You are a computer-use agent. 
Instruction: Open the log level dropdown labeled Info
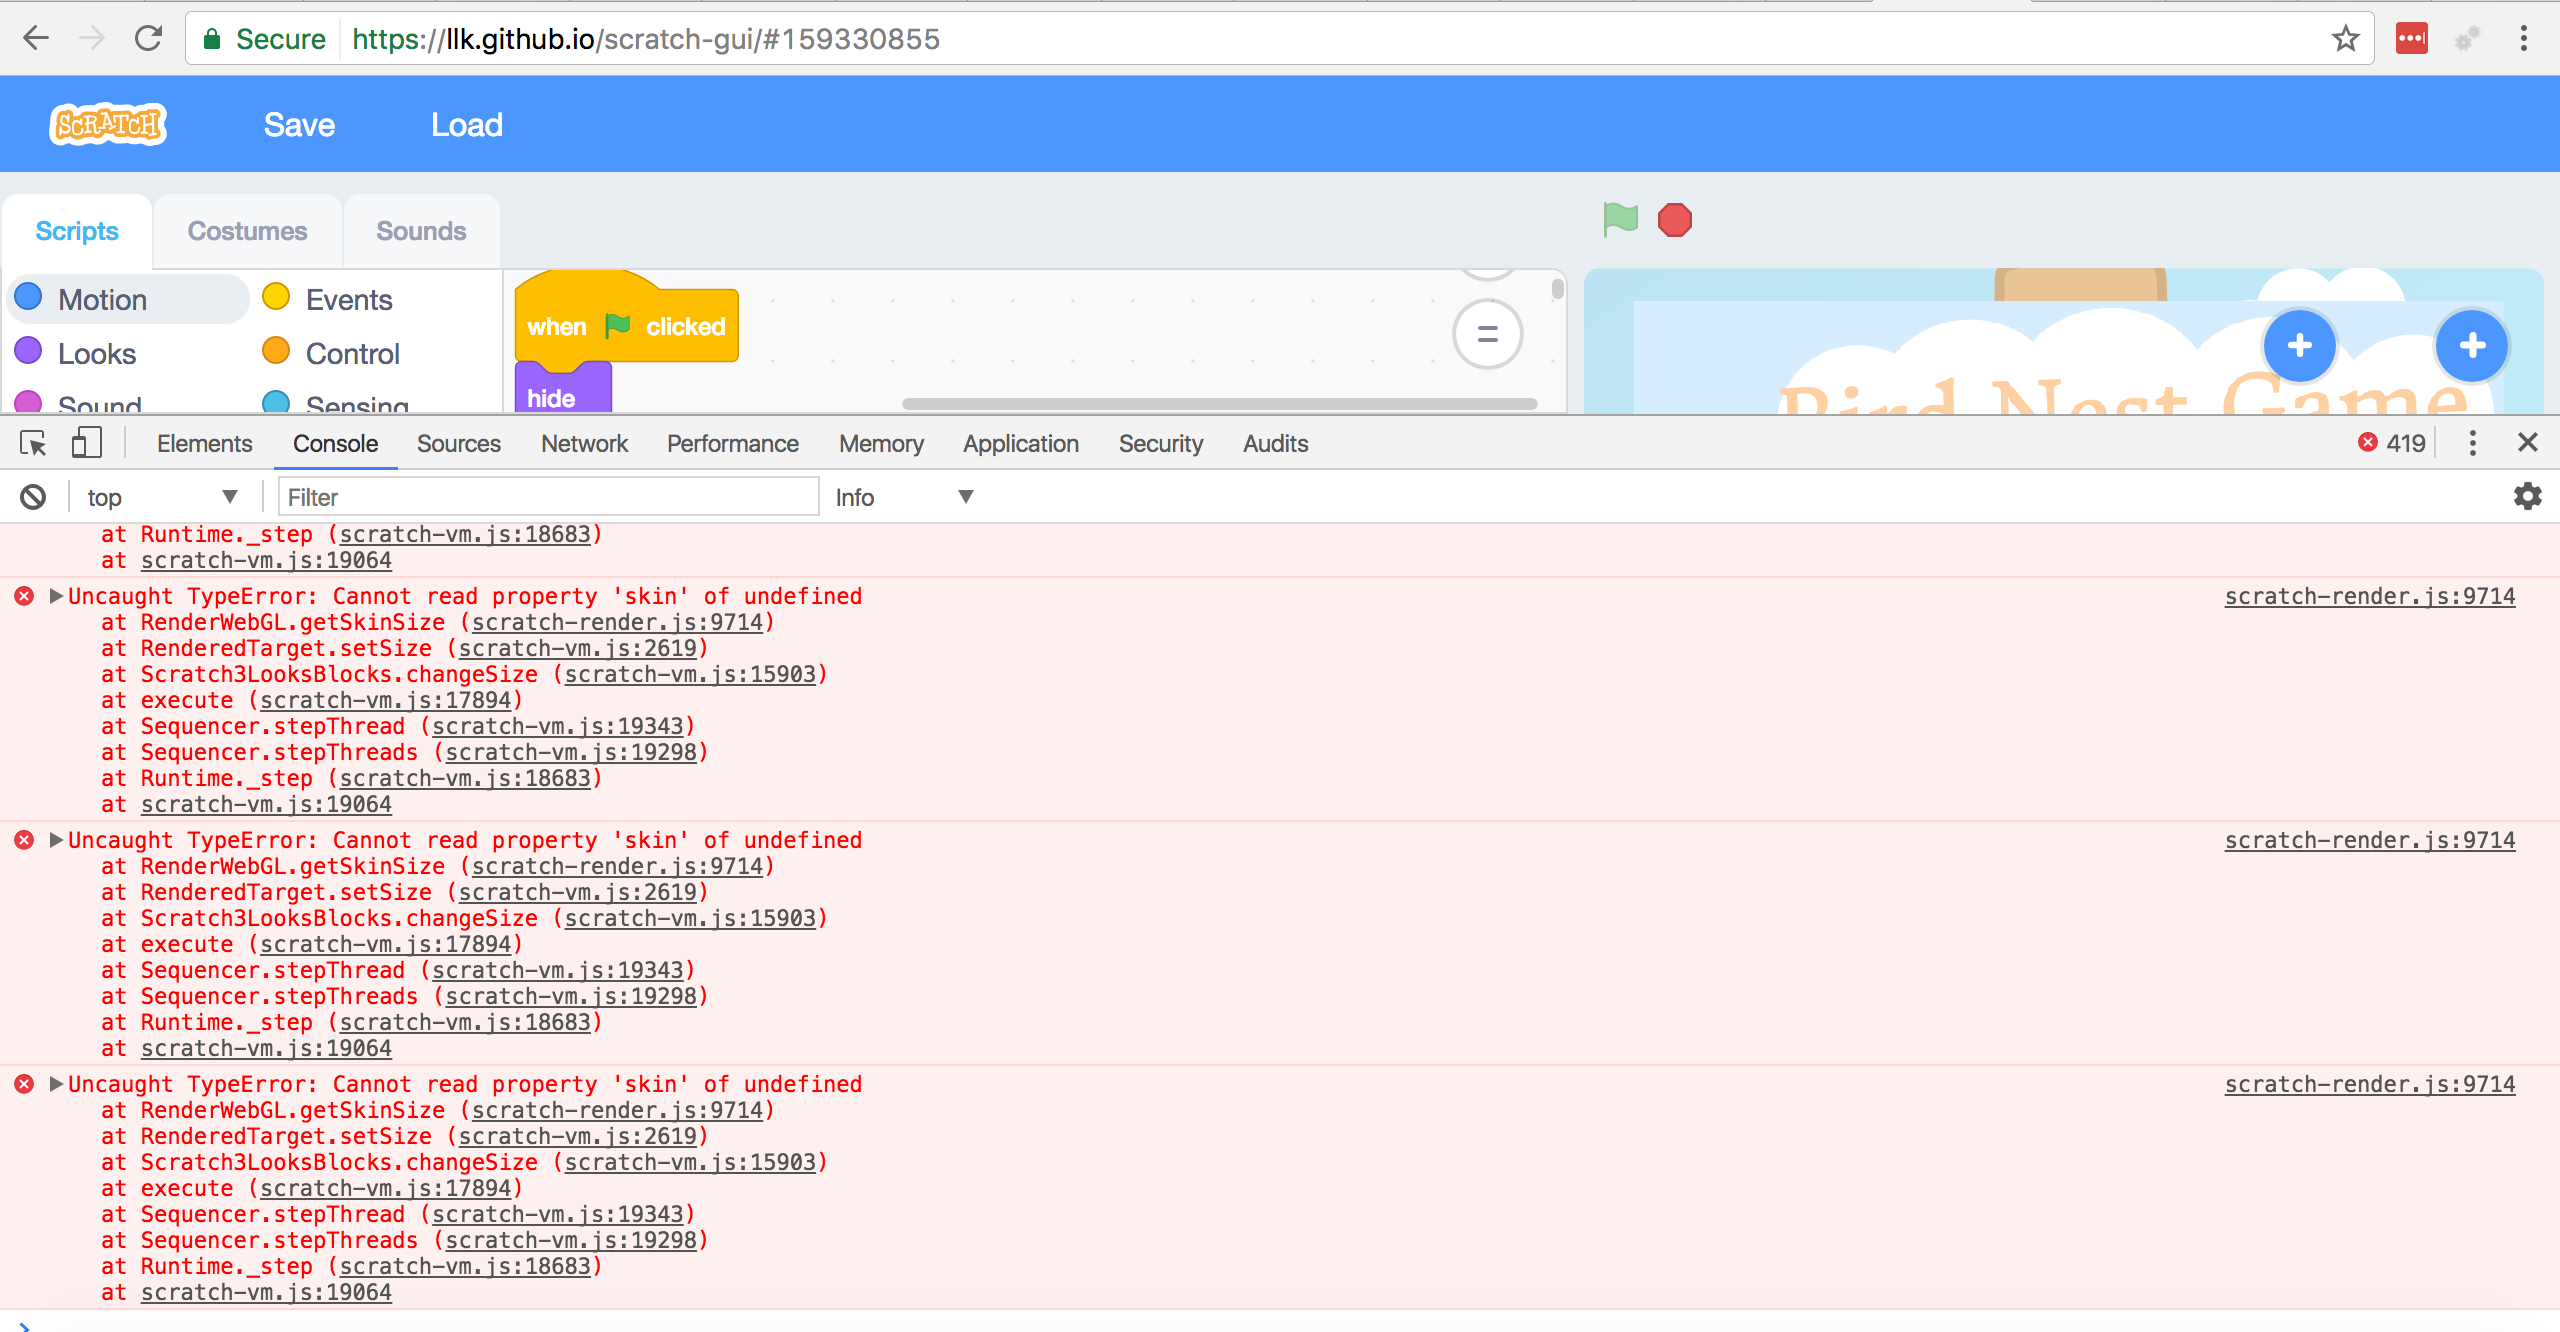pyautogui.click(x=900, y=496)
